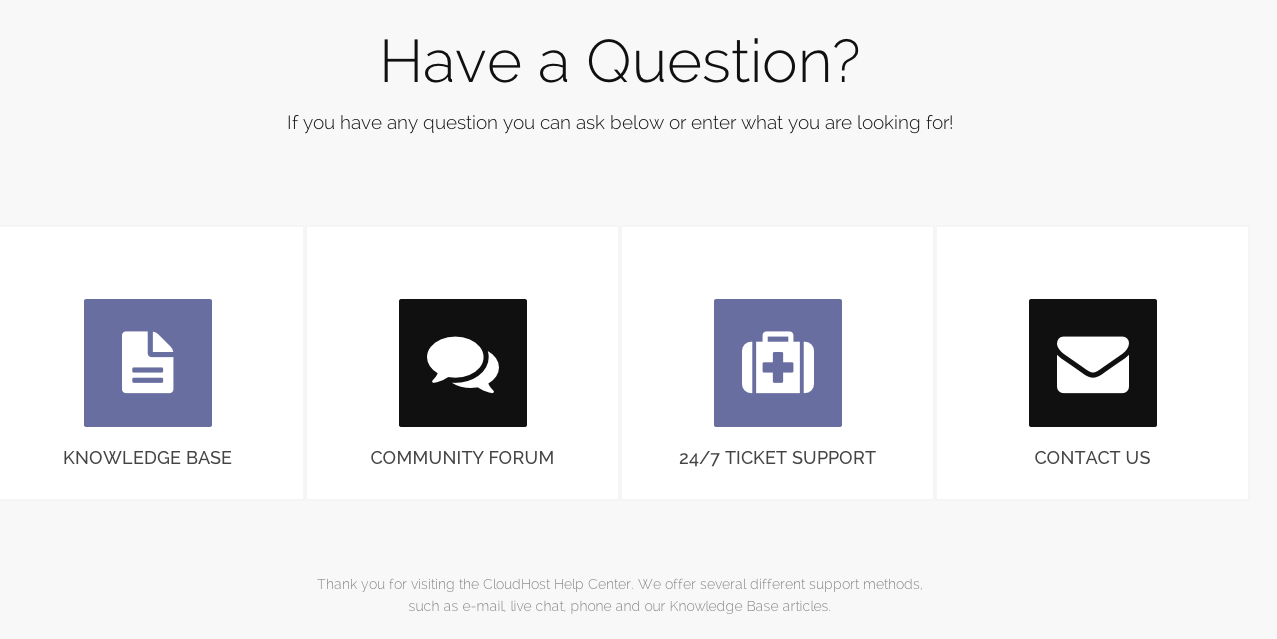Click the word "Question?" in the heading

[x=722, y=62]
